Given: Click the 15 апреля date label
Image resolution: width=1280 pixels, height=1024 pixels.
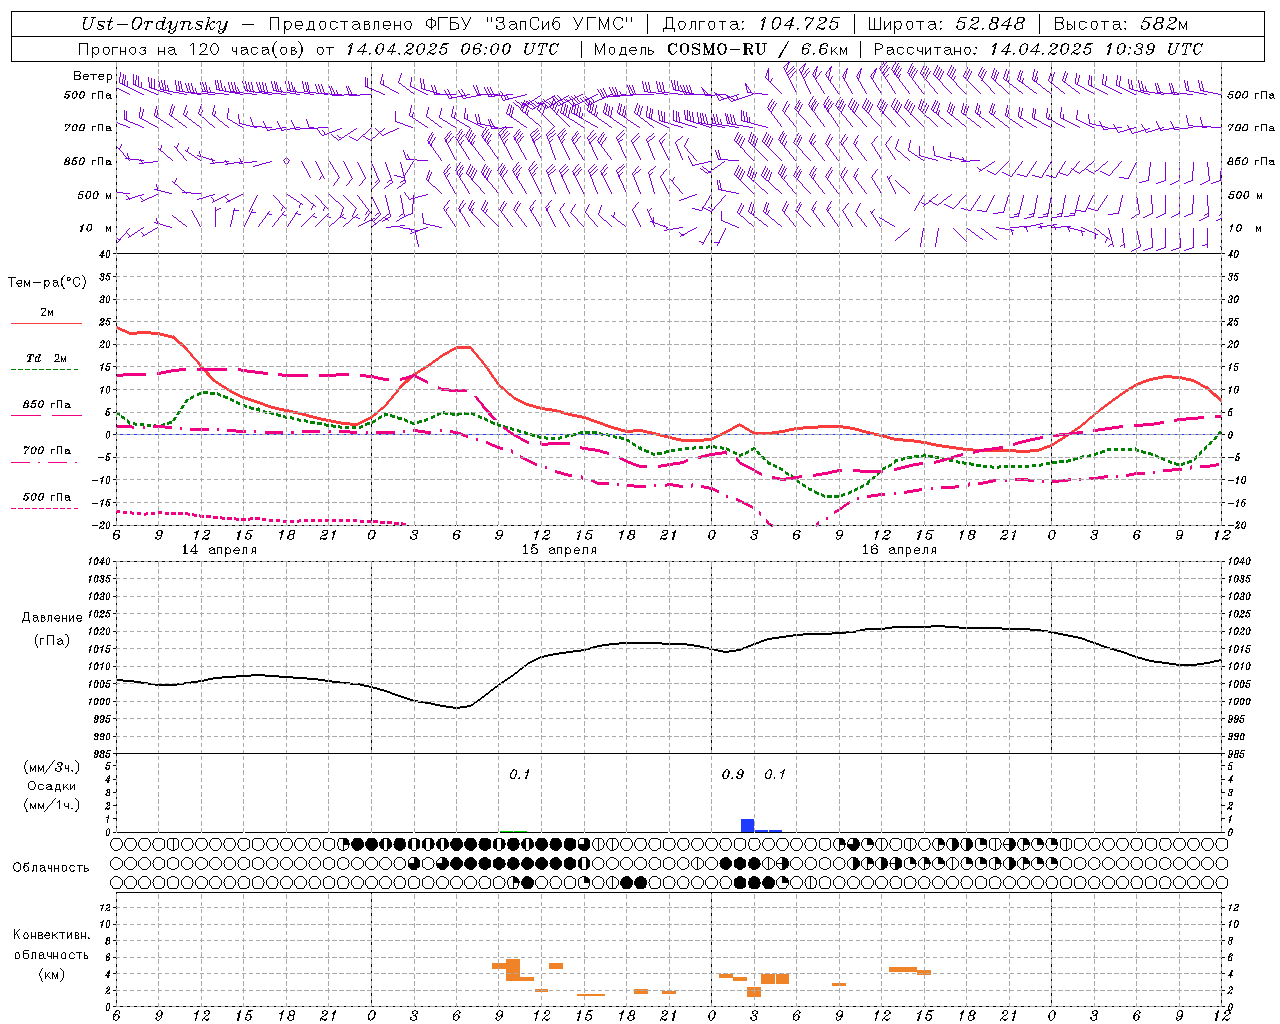Looking at the screenshot, I should coord(559,550).
